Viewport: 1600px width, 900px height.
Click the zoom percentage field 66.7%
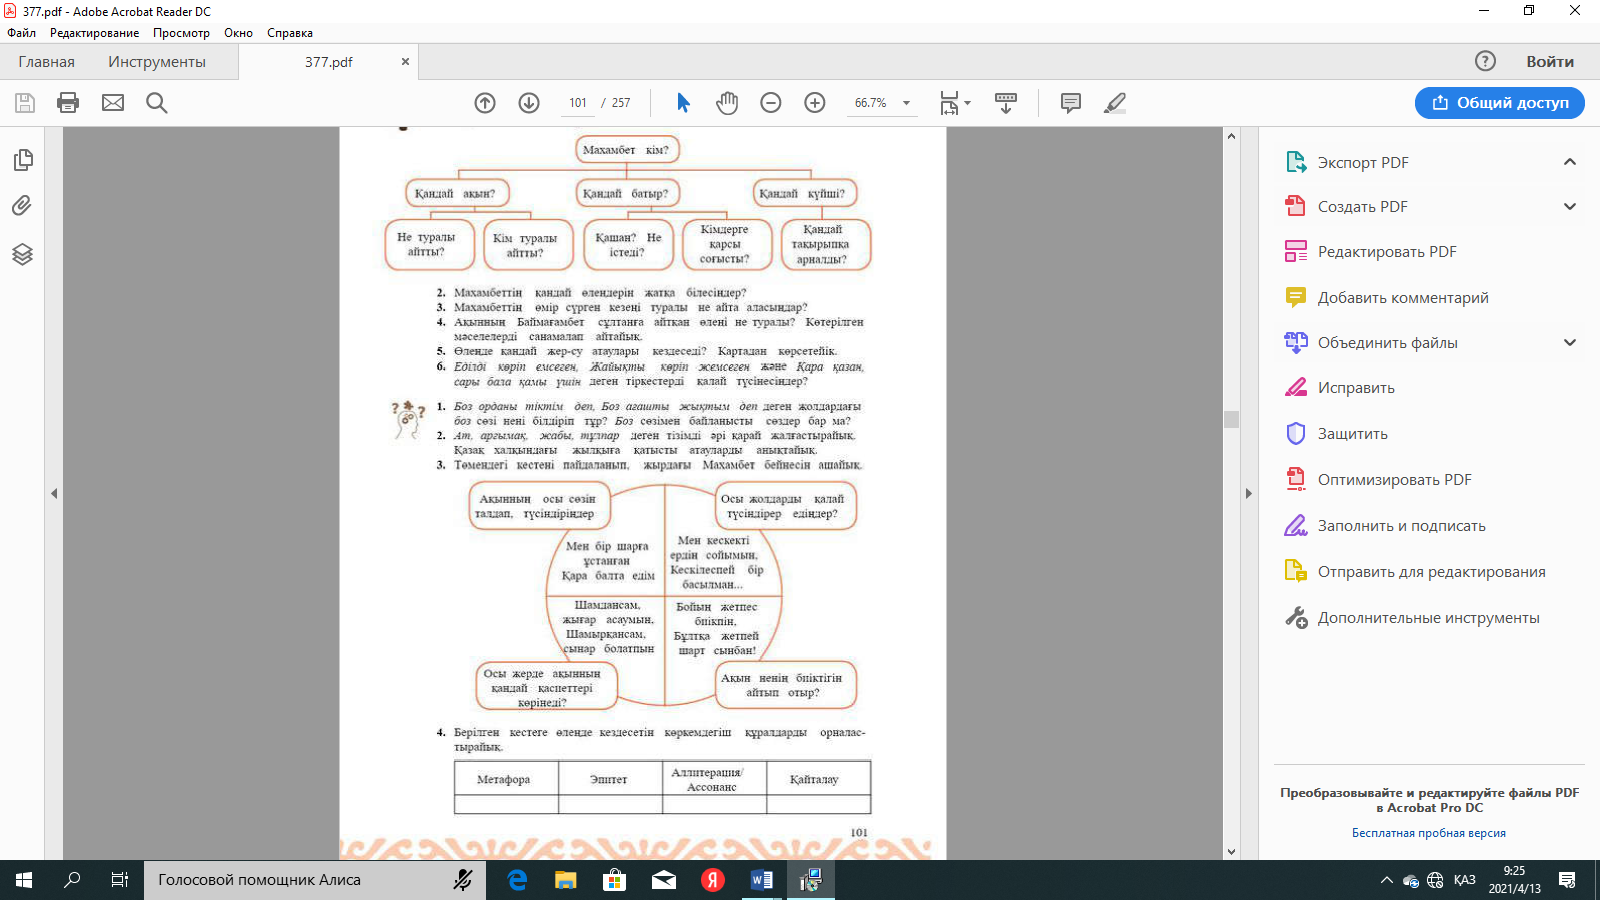click(x=871, y=103)
